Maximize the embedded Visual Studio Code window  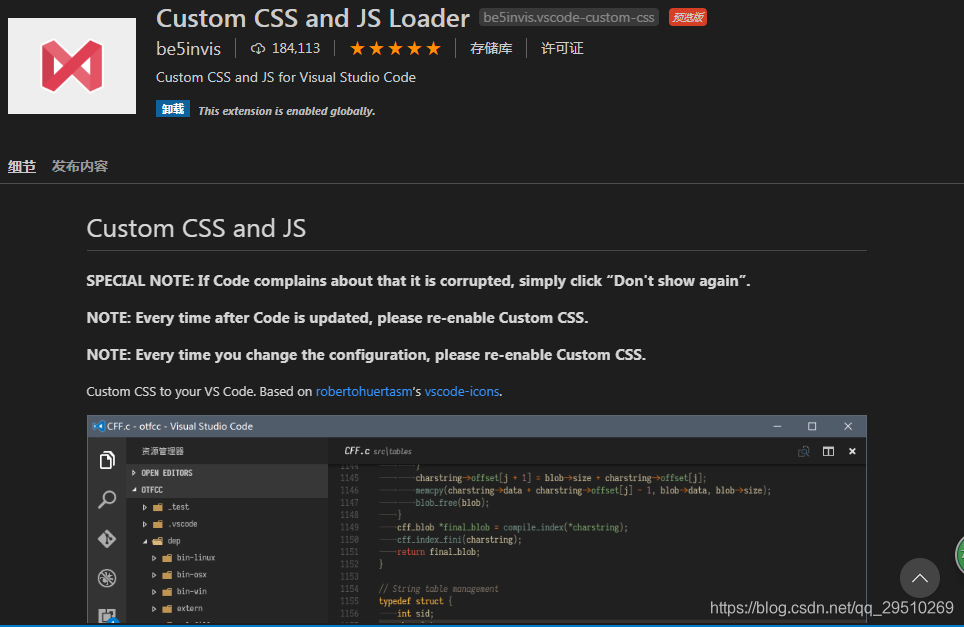812,426
